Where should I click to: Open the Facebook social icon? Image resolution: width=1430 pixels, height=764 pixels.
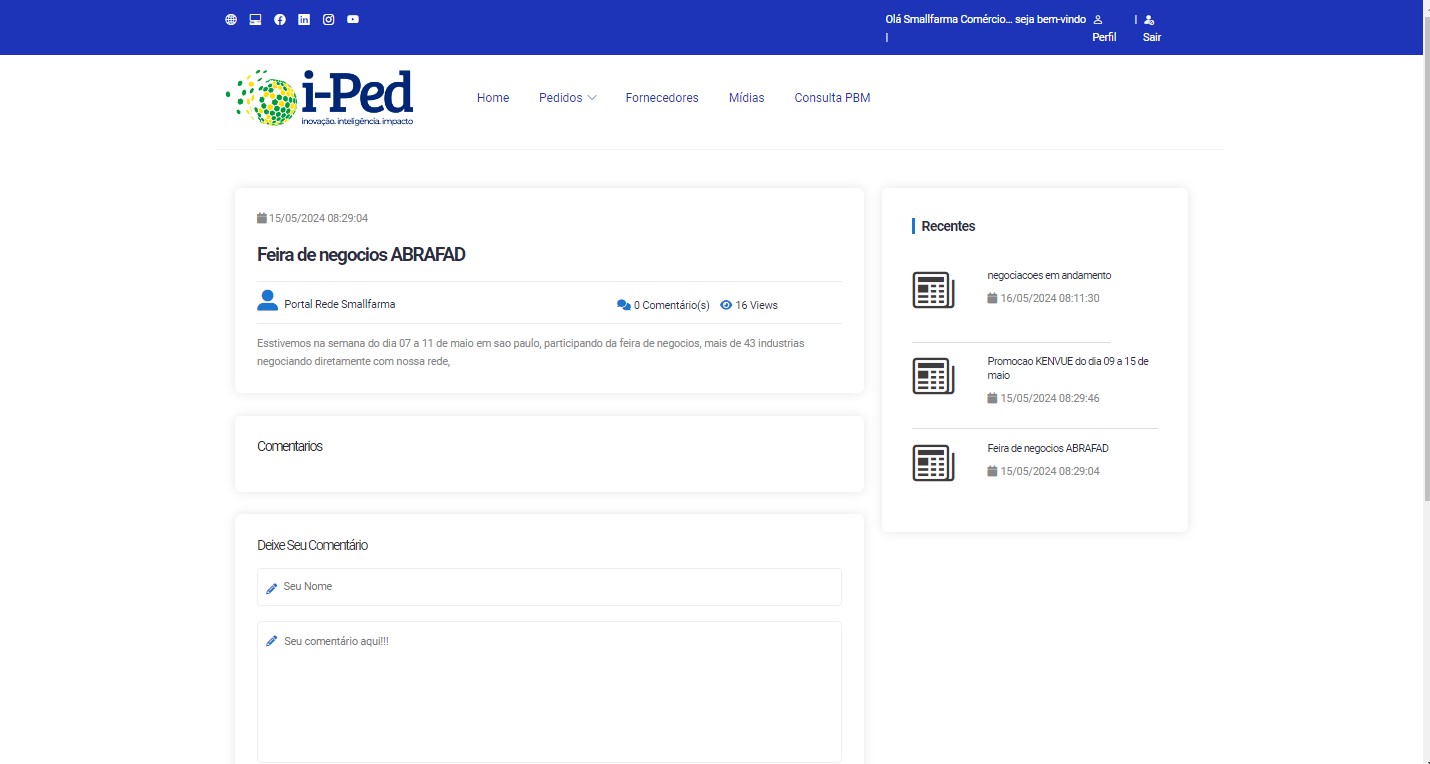click(280, 19)
